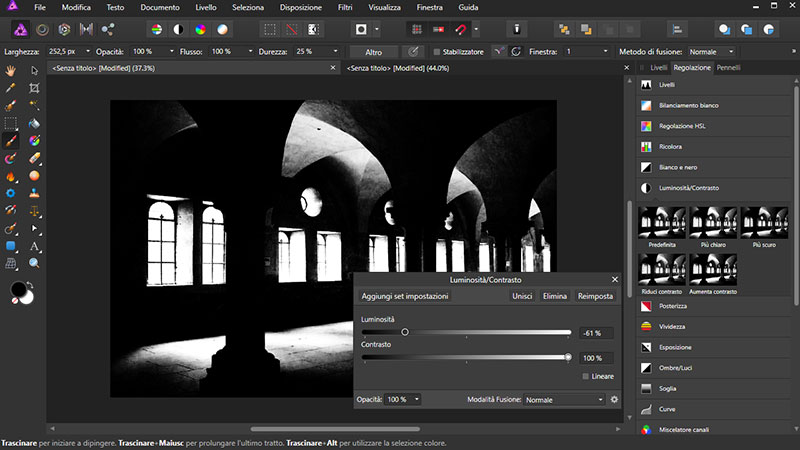Select the Zoom magnifier tool
Image resolution: width=800 pixels, height=450 pixels.
34,263
